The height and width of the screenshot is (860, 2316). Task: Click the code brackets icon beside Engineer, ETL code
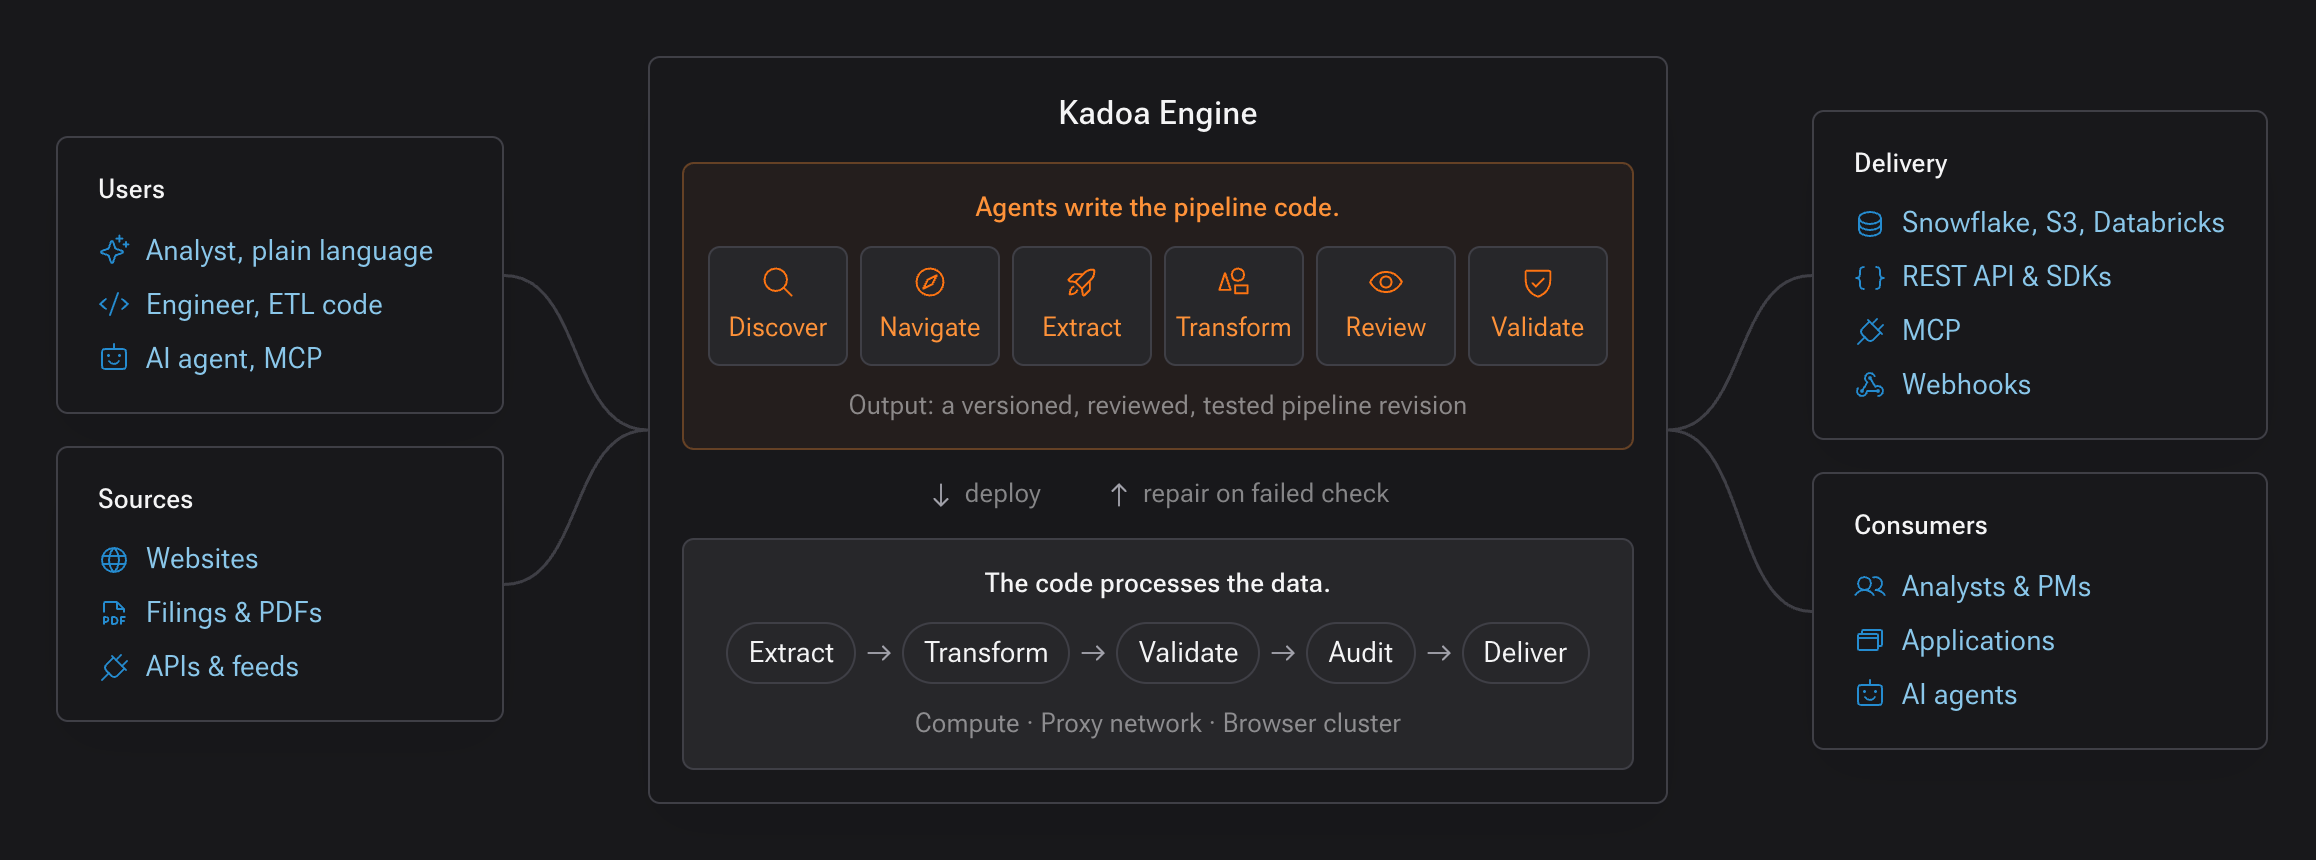click(114, 304)
